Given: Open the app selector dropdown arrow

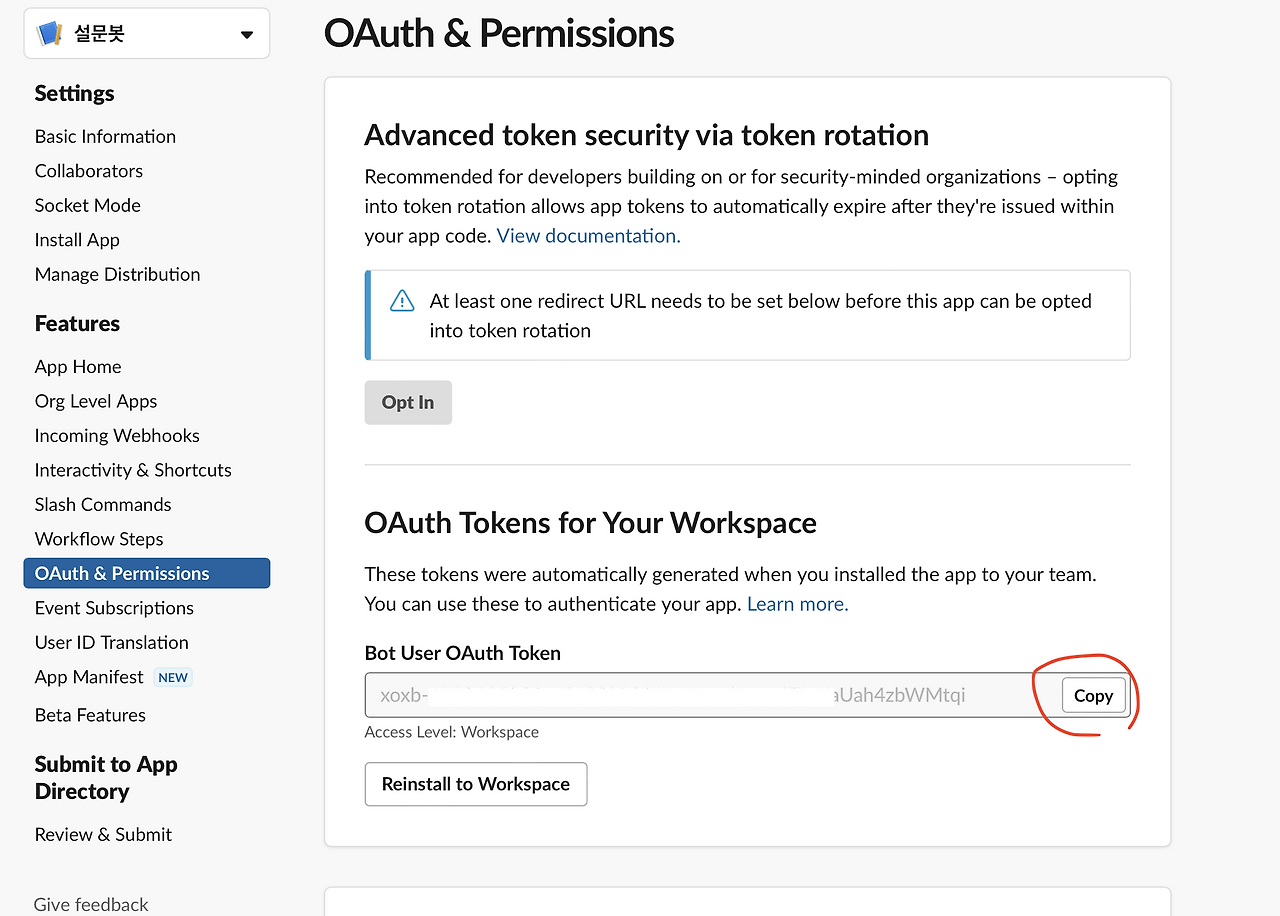Looking at the screenshot, I should coord(247,35).
